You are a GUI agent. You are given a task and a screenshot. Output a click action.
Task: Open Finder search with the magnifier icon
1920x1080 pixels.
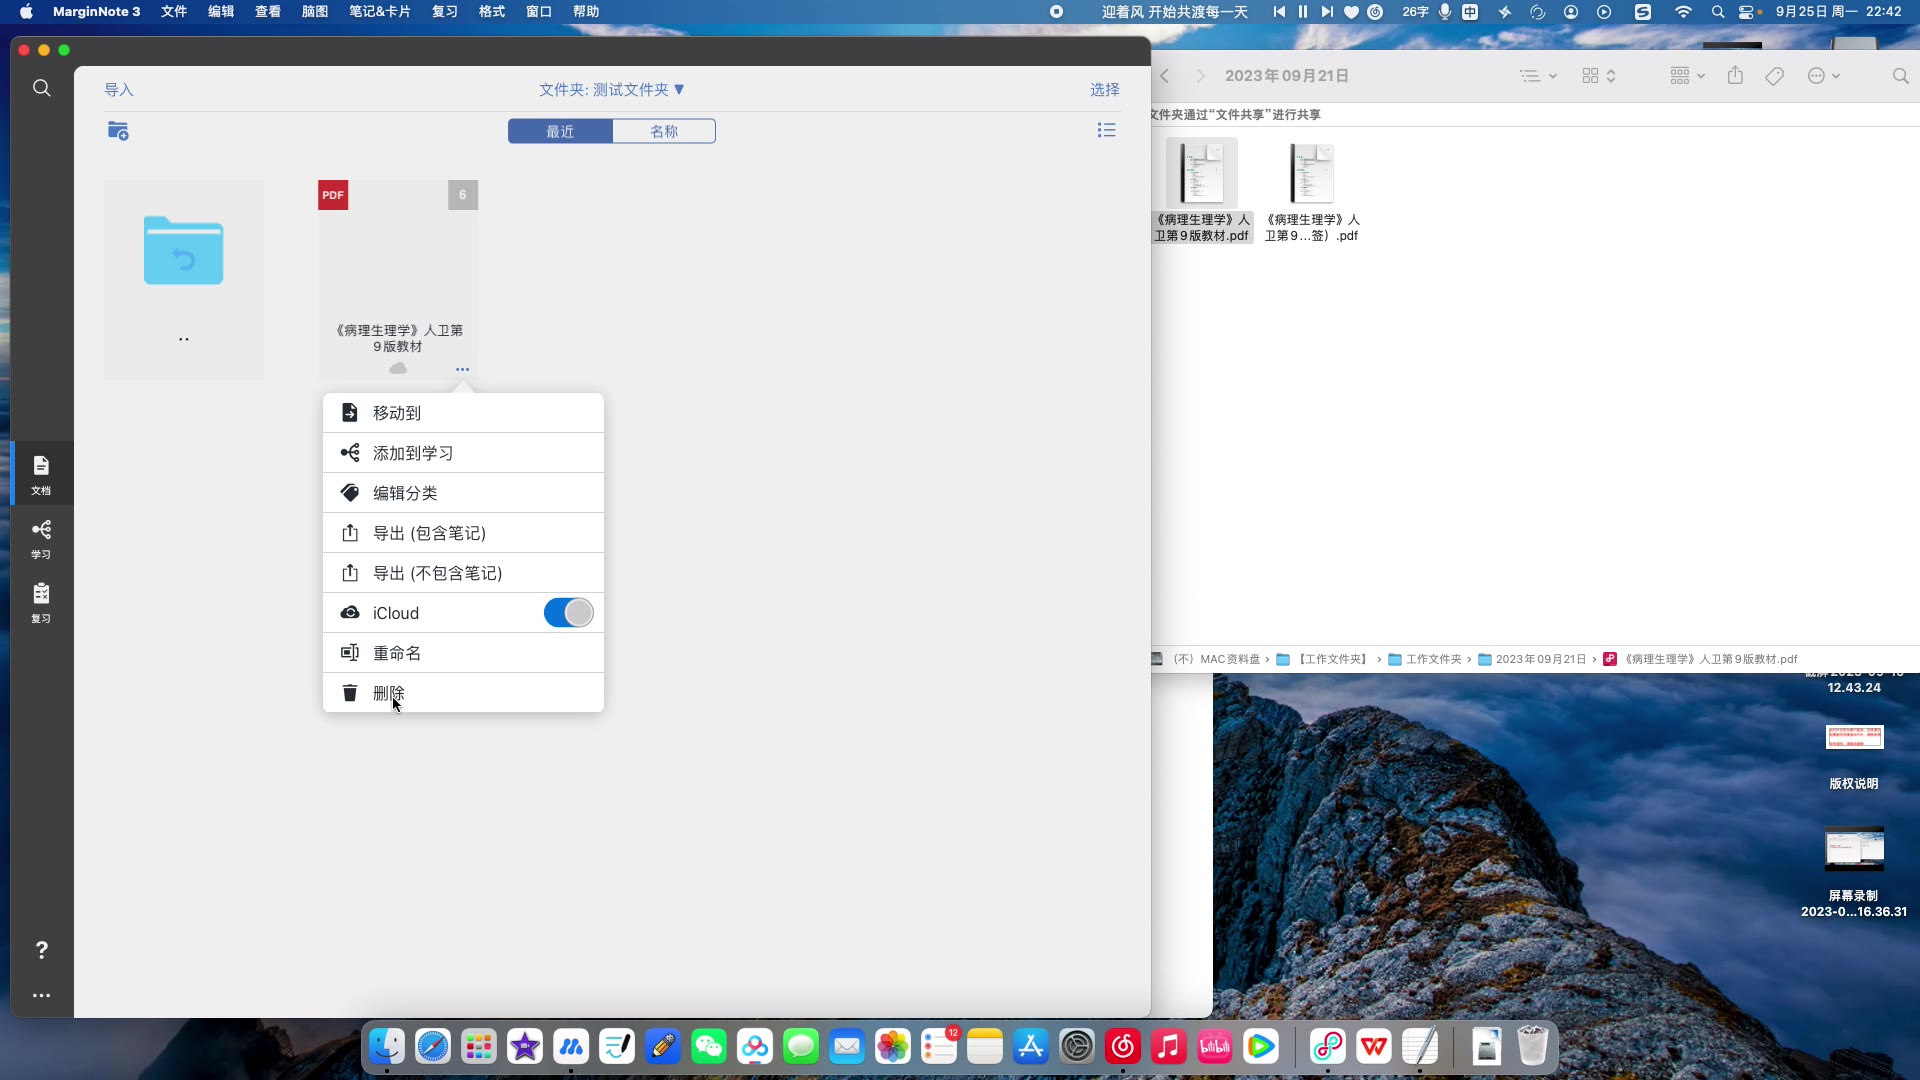point(1899,75)
